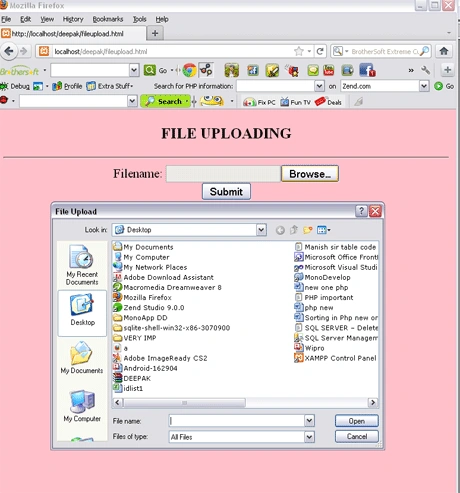
Task: Select the DEEPAK file in list
Action: click(x=132, y=378)
